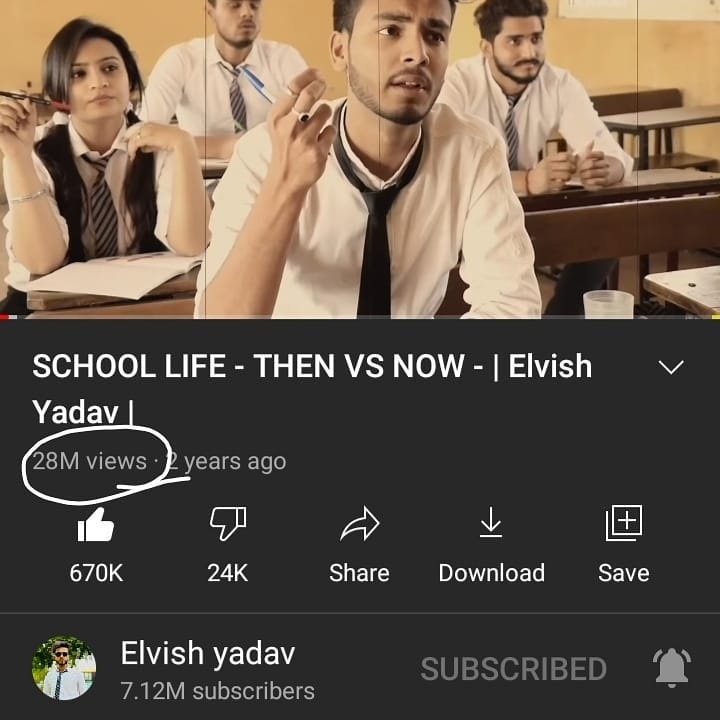Toggle the notification bell for Elvish yadav
Screen dimensions: 720x720
tap(671, 668)
